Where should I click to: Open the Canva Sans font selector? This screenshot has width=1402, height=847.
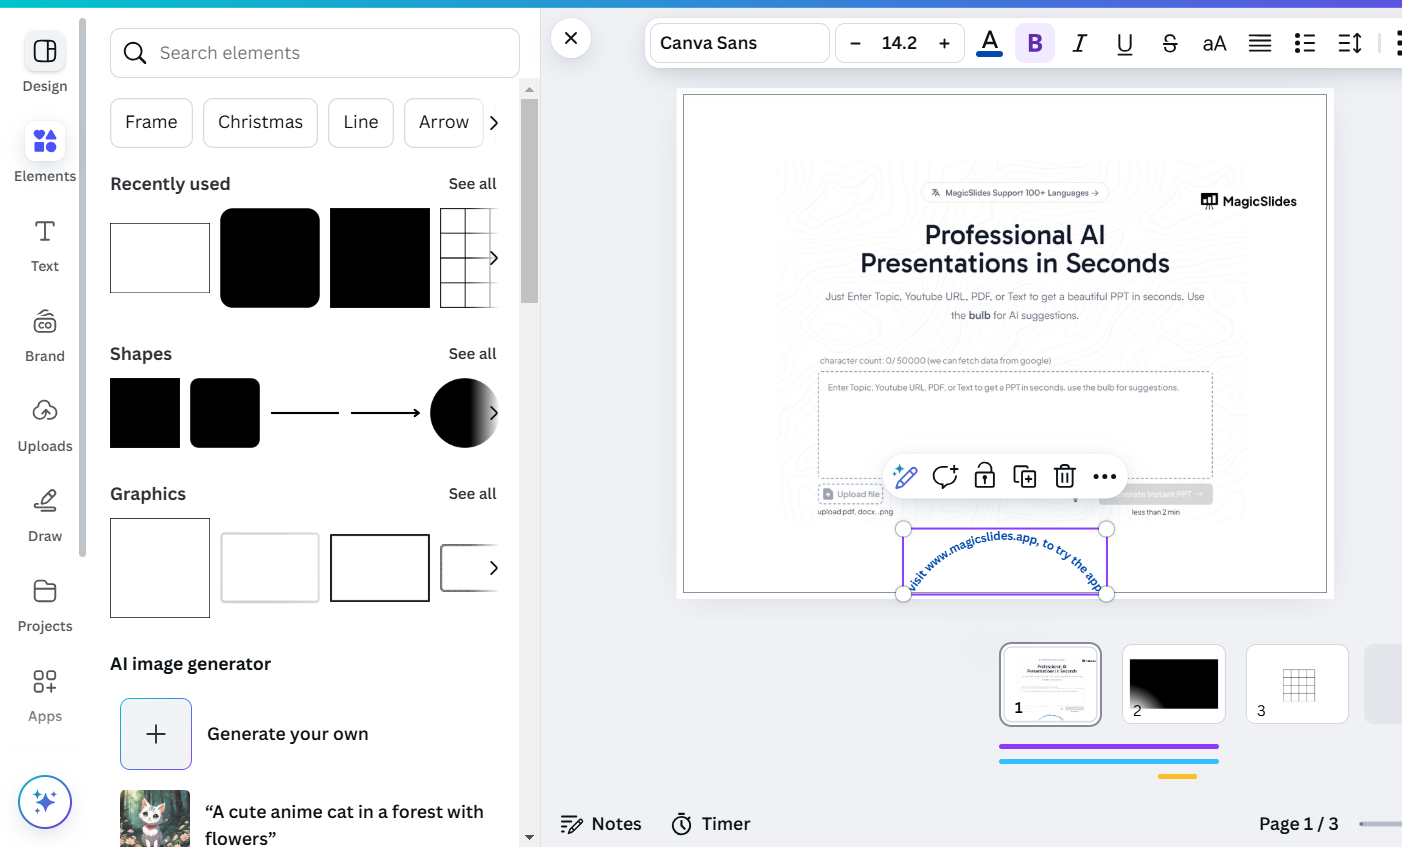[740, 43]
